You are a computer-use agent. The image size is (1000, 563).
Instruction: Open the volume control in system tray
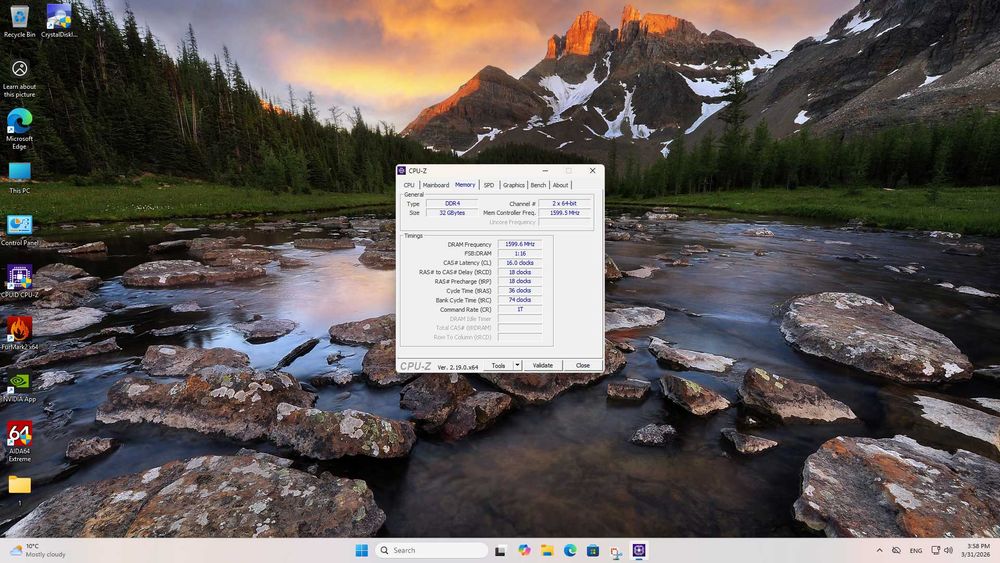pyautogui.click(x=948, y=550)
